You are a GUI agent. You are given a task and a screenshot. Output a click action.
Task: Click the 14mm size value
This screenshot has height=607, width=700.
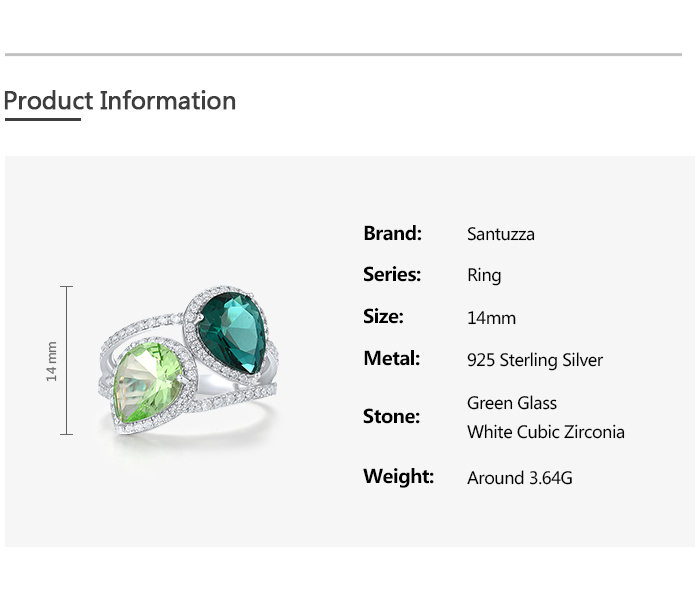[x=491, y=318]
